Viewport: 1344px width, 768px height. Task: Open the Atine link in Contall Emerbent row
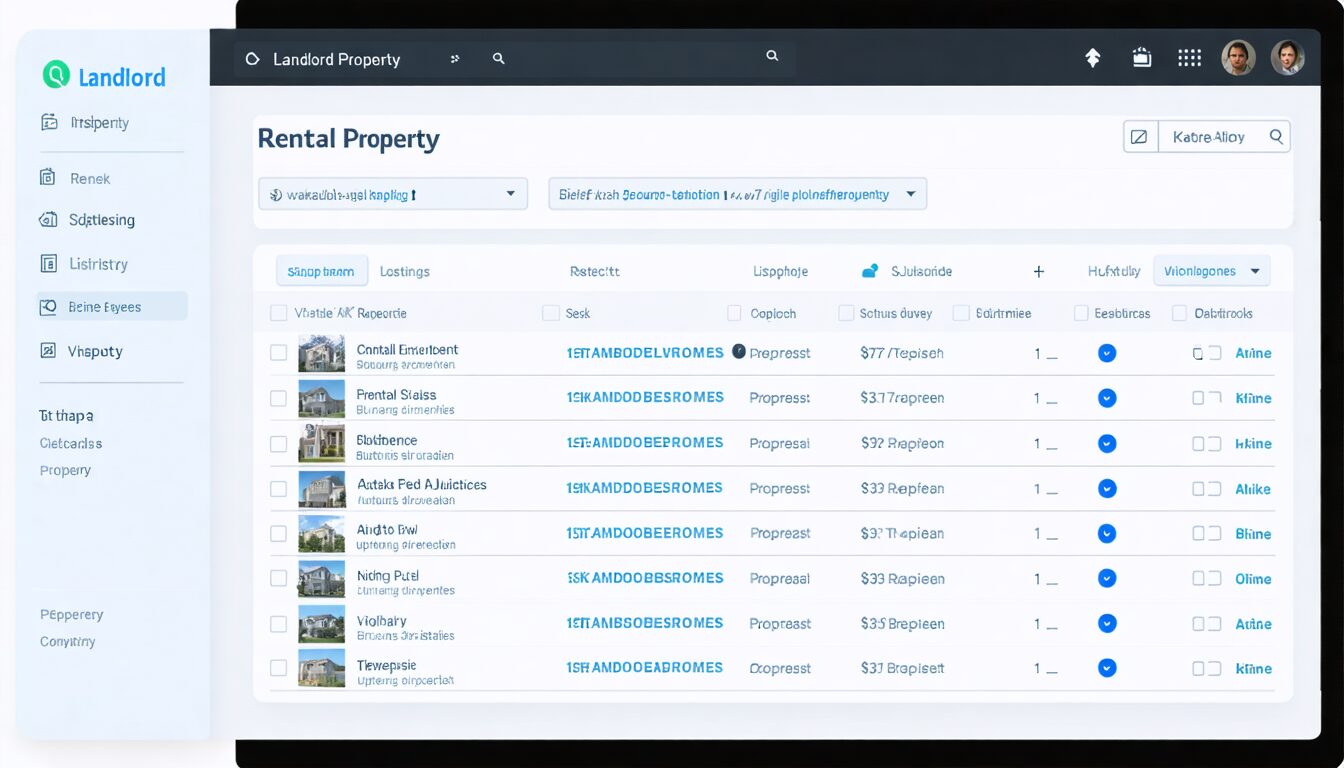click(x=1253, y=353)
